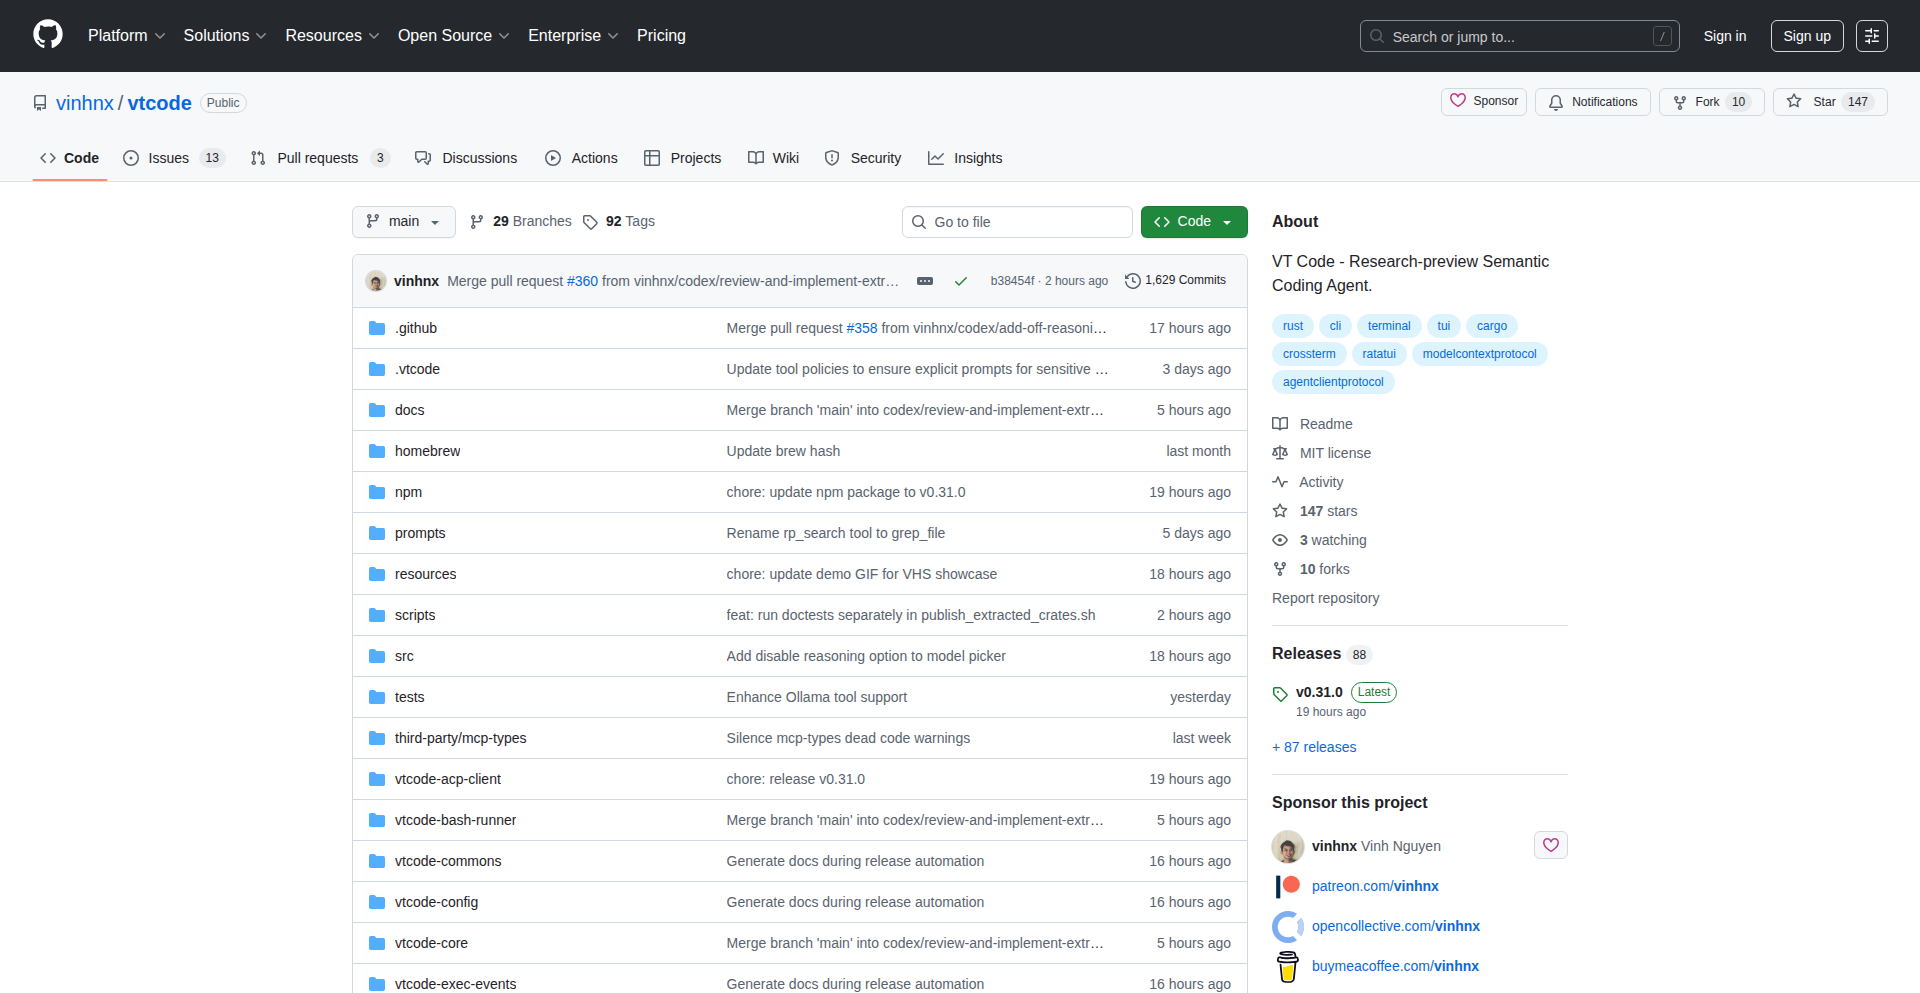View 92 Tags link

tap(619, 222)
